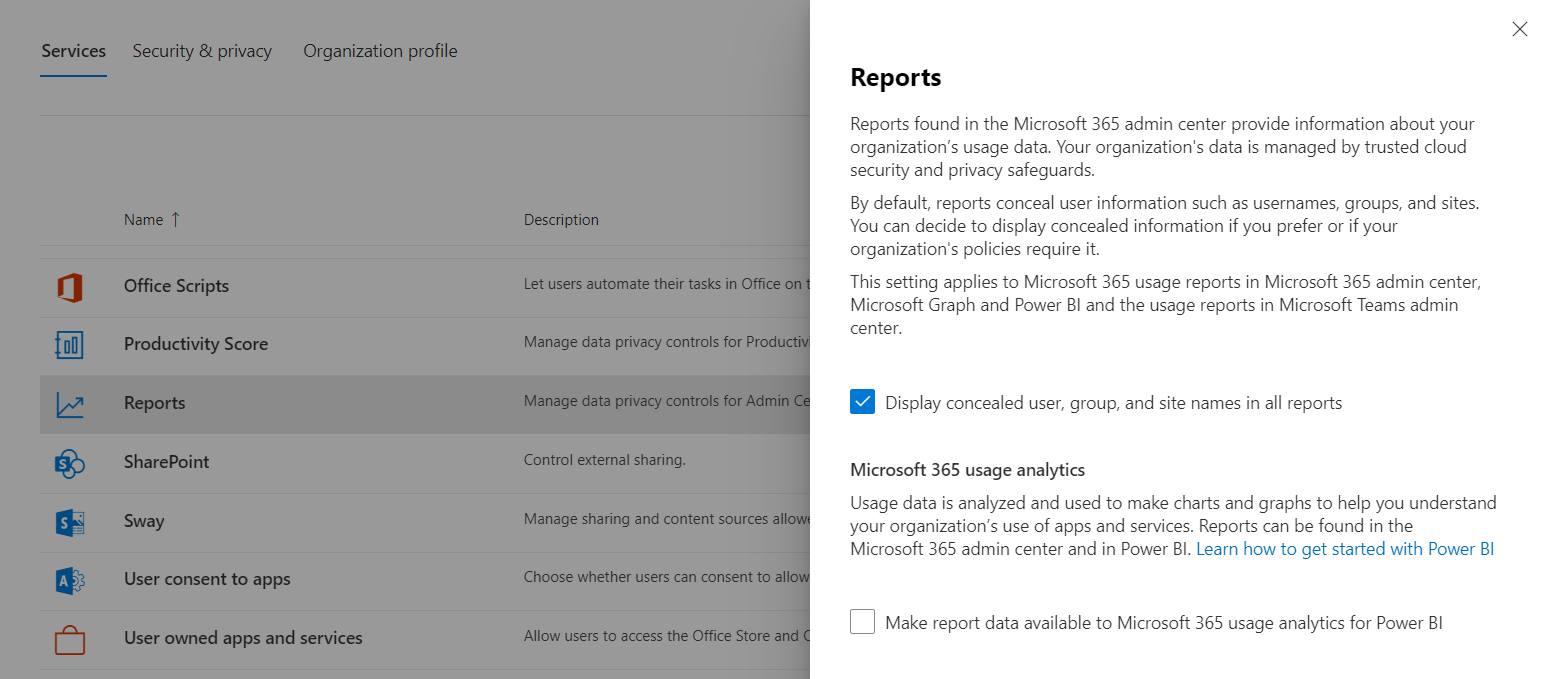
Task: Click 'Control external sharing.' description text
Action: click(604, 461)
